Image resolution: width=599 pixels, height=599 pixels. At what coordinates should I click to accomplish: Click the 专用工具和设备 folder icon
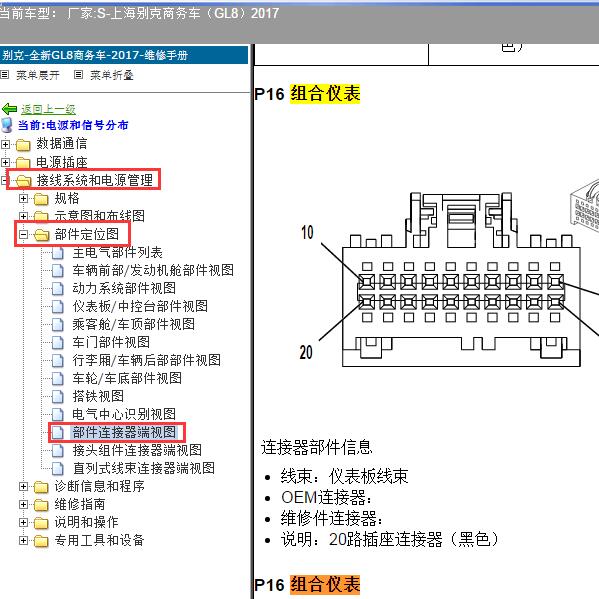click(41, 541)
